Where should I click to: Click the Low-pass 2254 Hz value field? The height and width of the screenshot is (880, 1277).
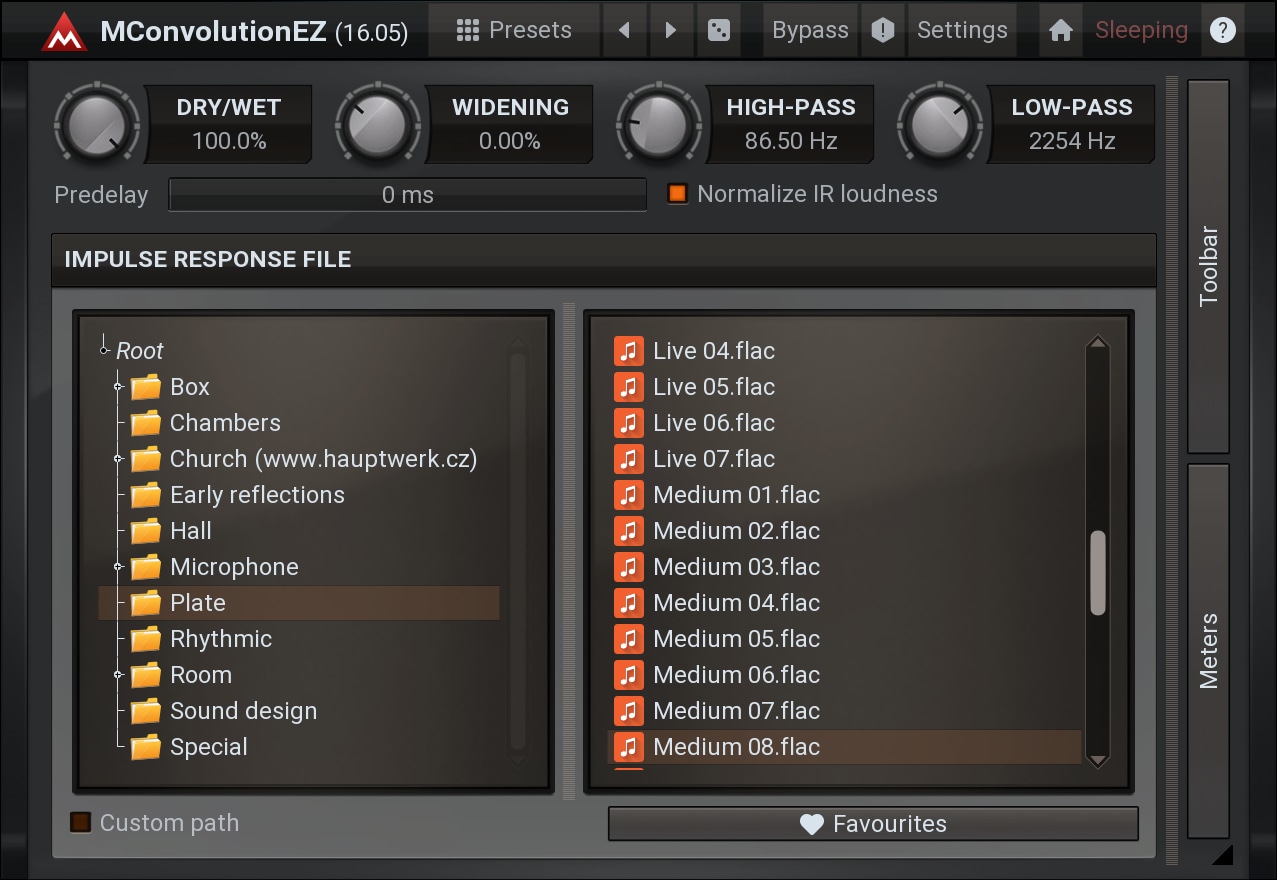[x=1072, y=141]
